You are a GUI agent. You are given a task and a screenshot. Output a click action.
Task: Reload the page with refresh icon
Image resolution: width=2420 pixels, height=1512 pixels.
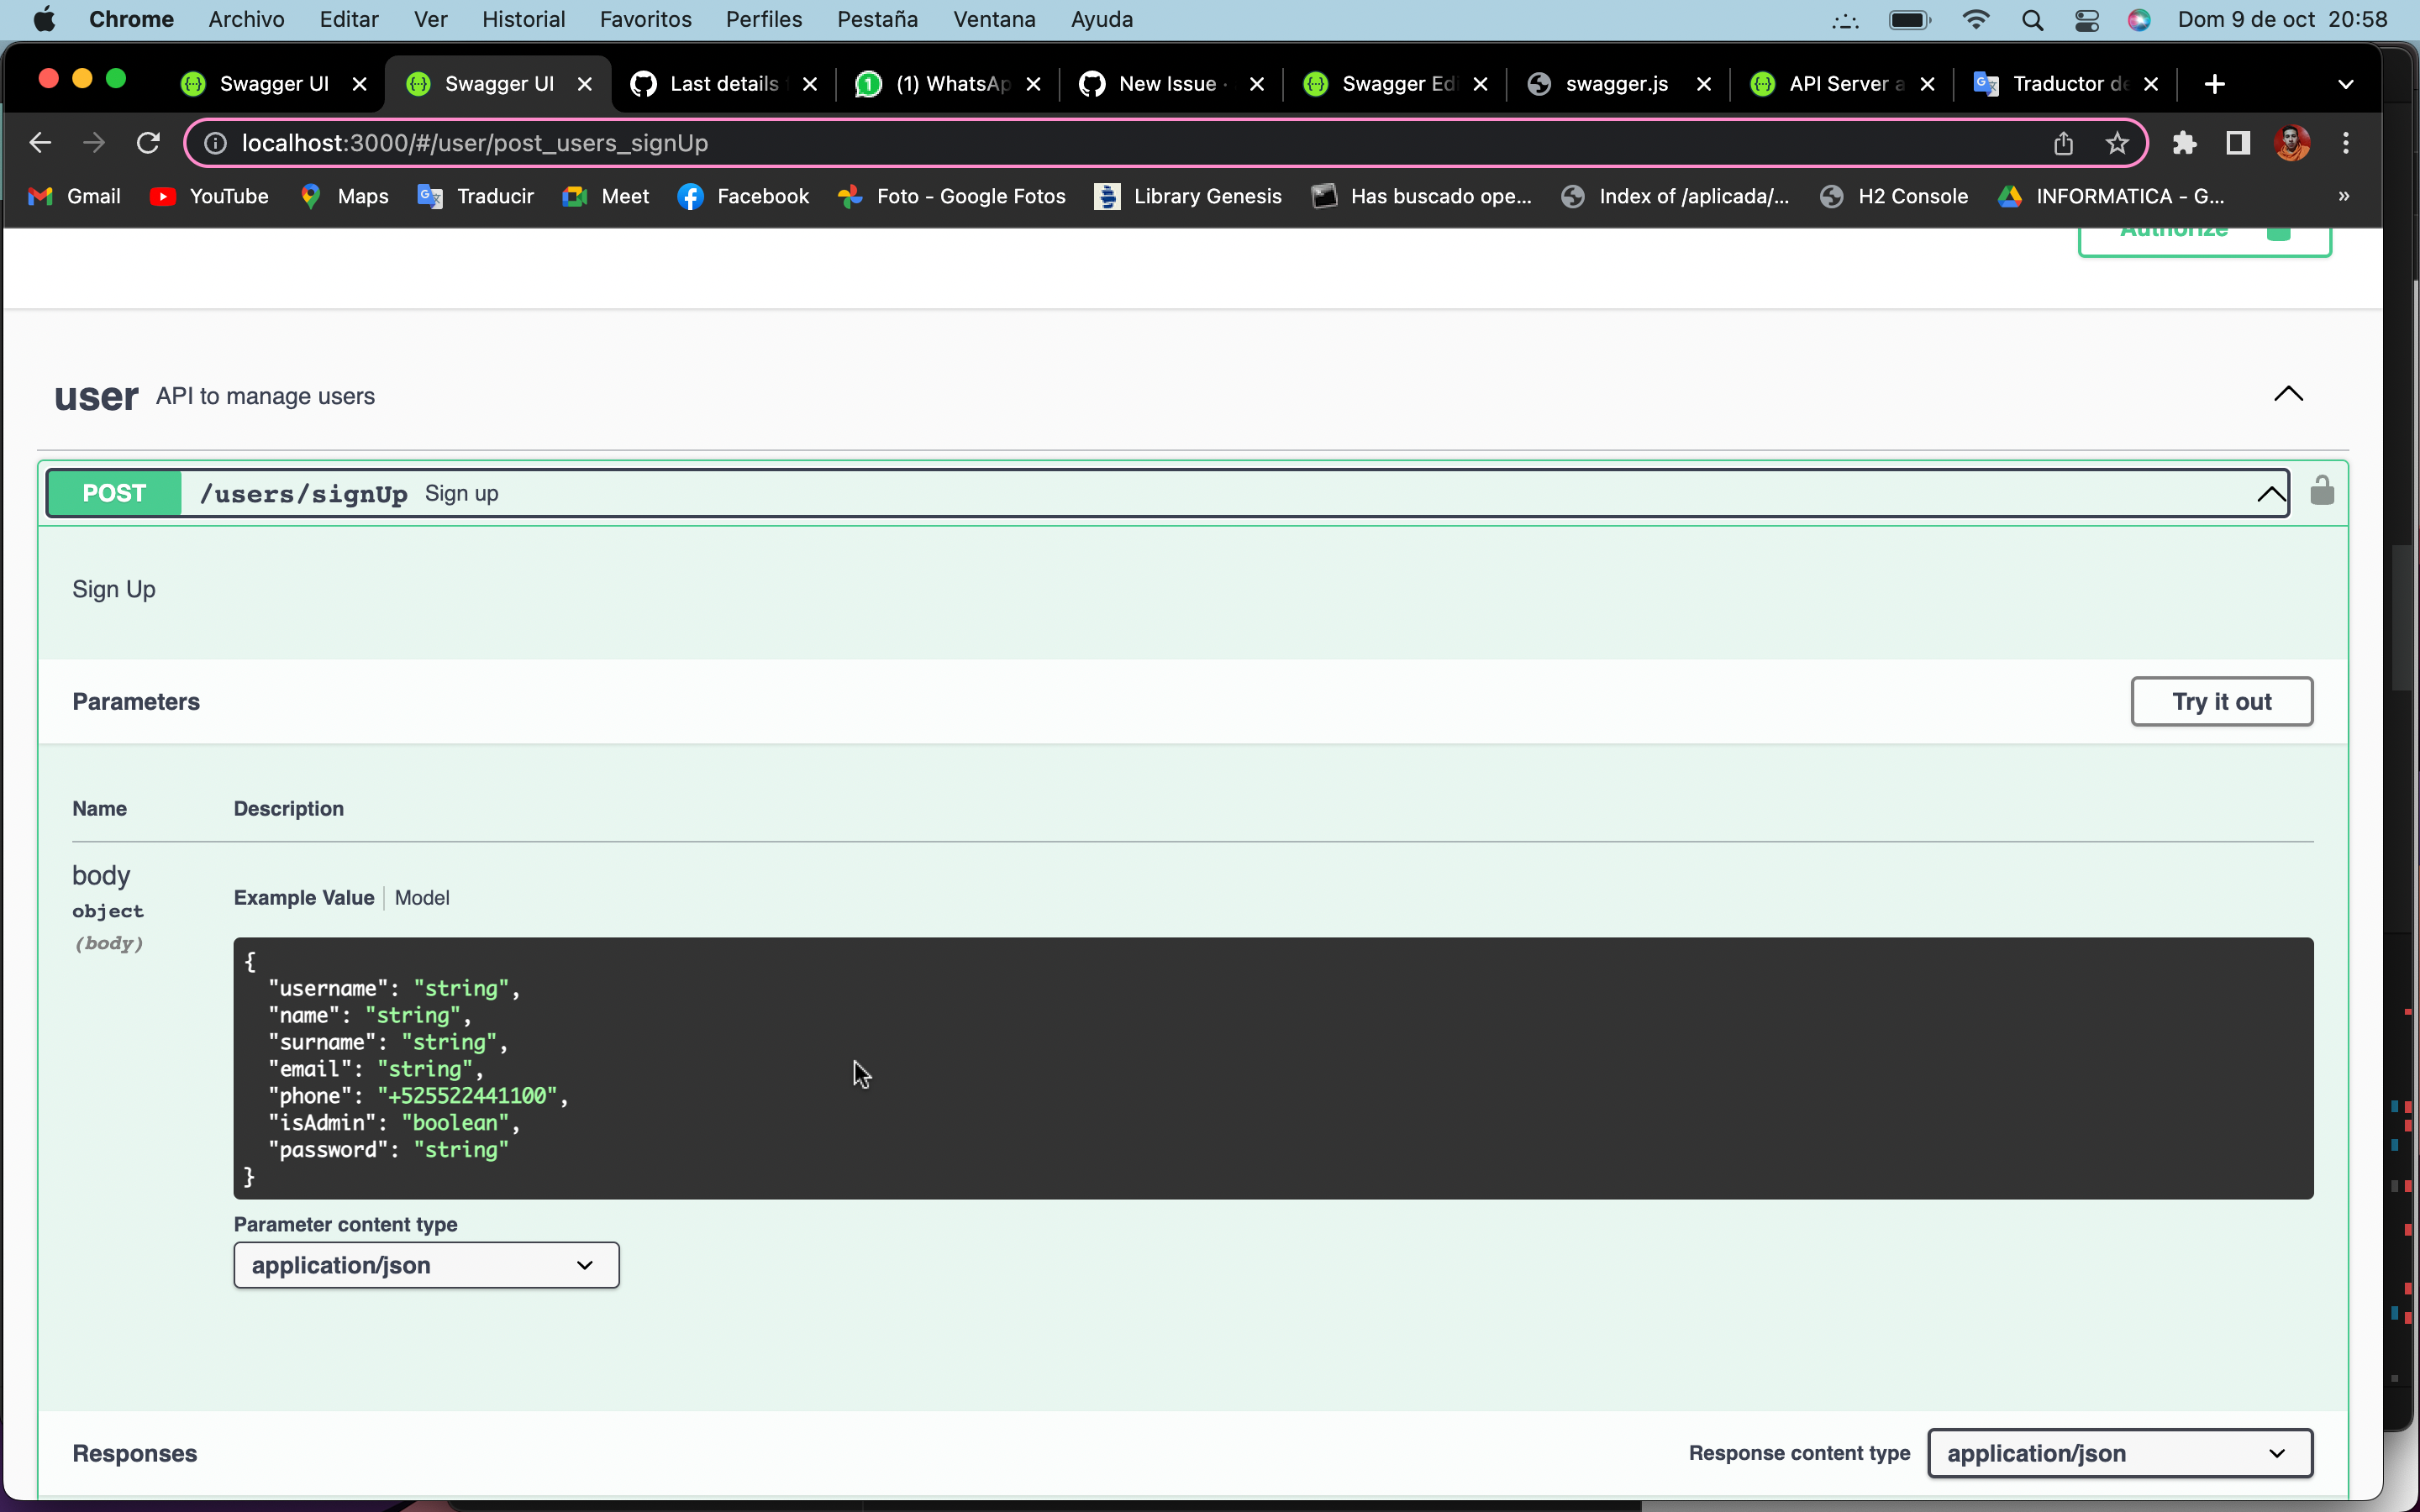click(148, 143)
